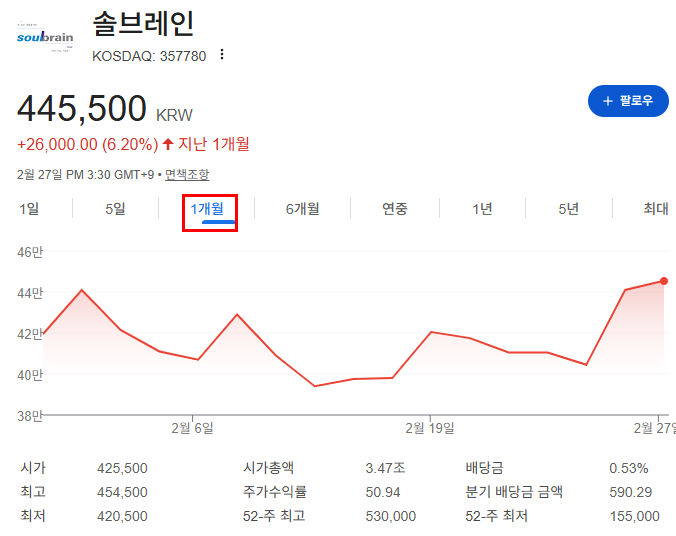Select the 연중 chart tab
Viewport: 676px width, 536px height.
395,209
